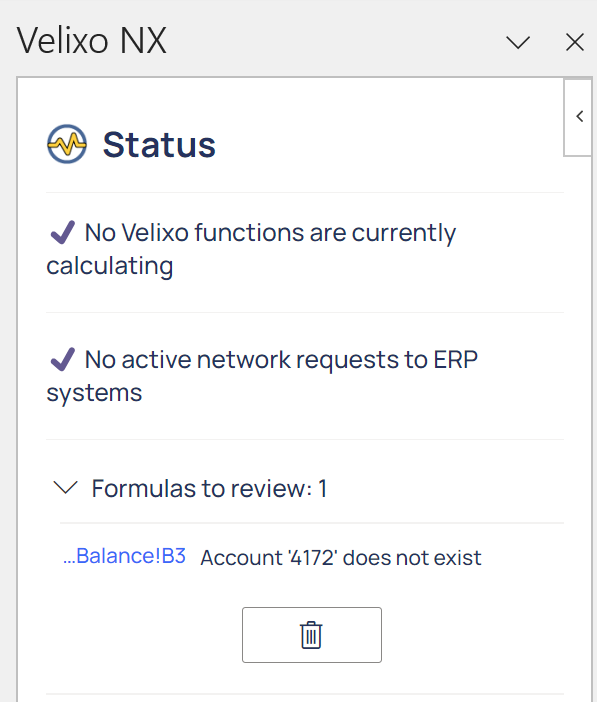
Task: Click the trash can icon
Action: 311,635
